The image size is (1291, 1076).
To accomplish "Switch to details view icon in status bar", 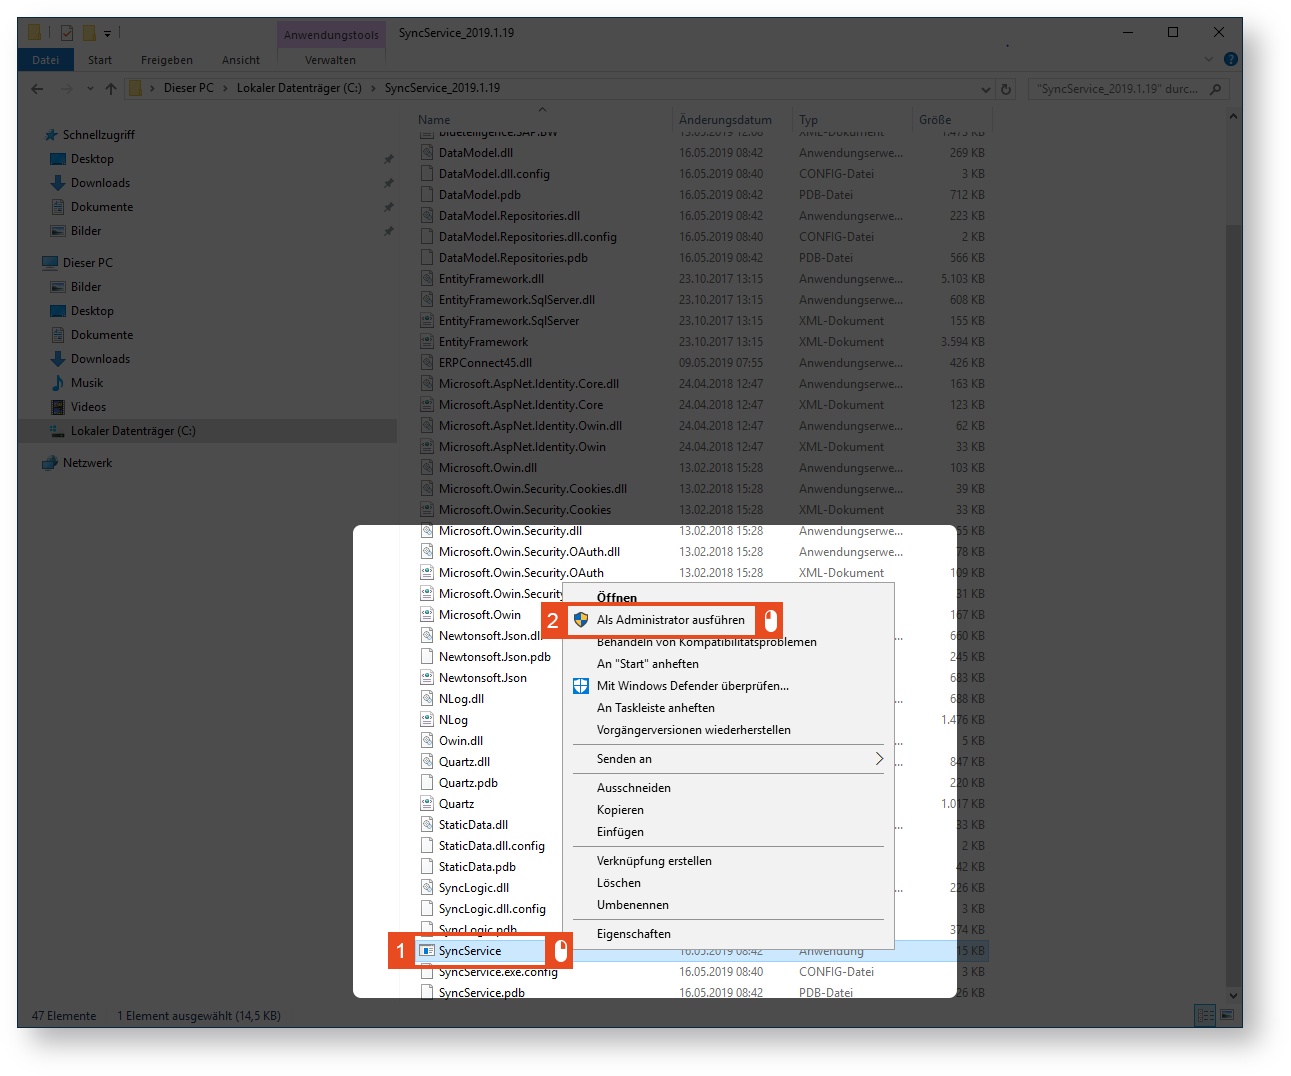I will pyautogui.click(x=1205, y=1015).
